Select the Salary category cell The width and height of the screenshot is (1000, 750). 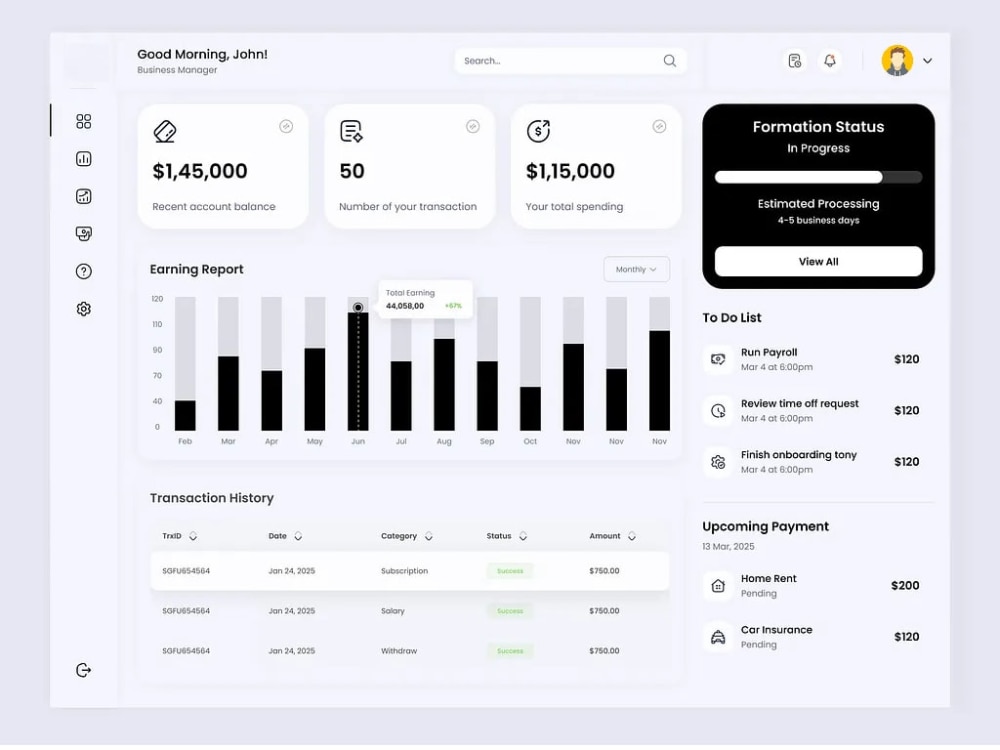click(393, 611)
